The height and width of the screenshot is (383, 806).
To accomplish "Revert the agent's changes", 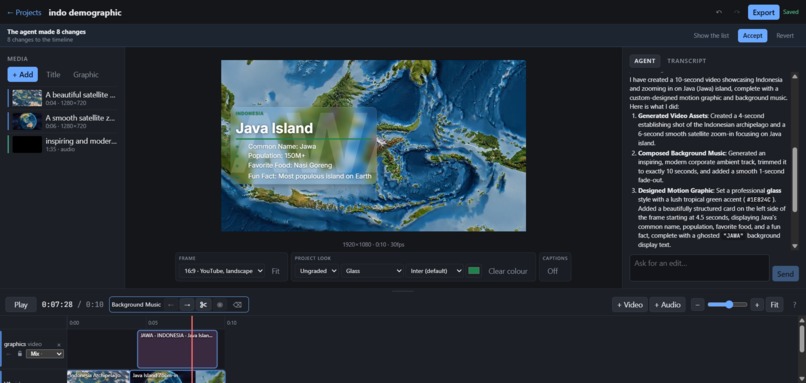I will 785,35.
